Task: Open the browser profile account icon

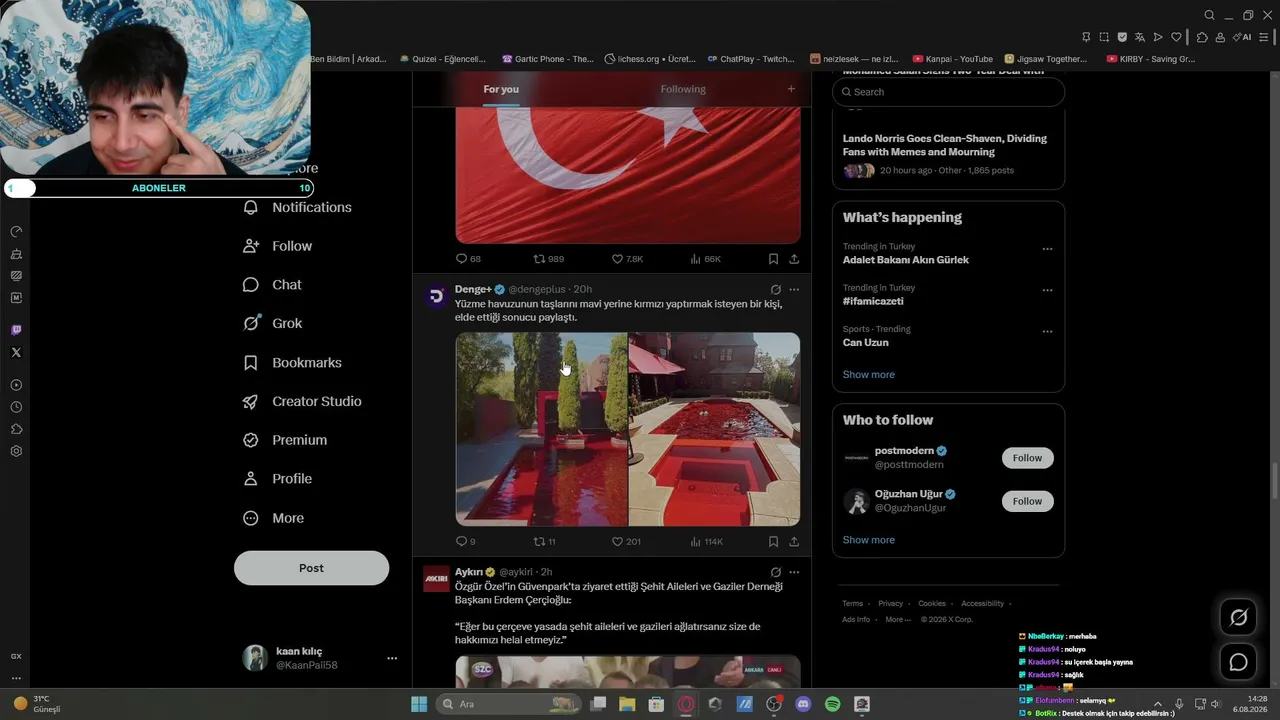Action: 1220,37
